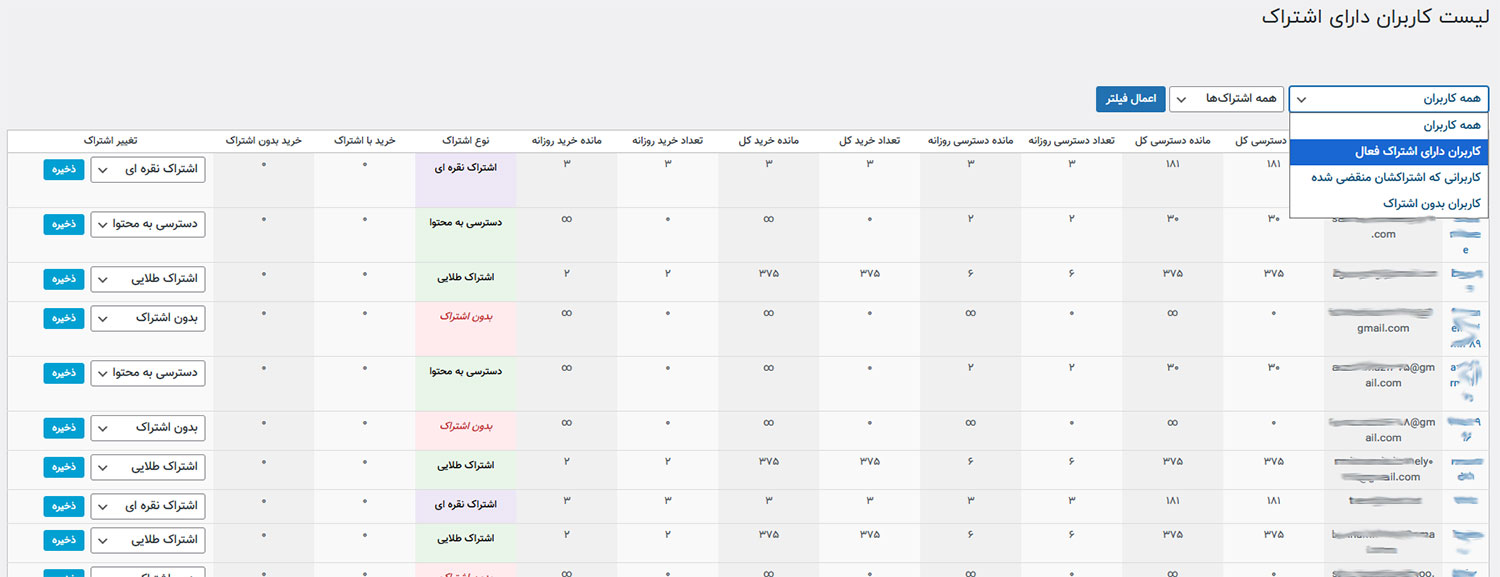The height and width of the screenshot is (577, 1500).
Task: Expand second row's 'دسترسی به محتوا' change dropdown
Action: (x=147, y=225)
